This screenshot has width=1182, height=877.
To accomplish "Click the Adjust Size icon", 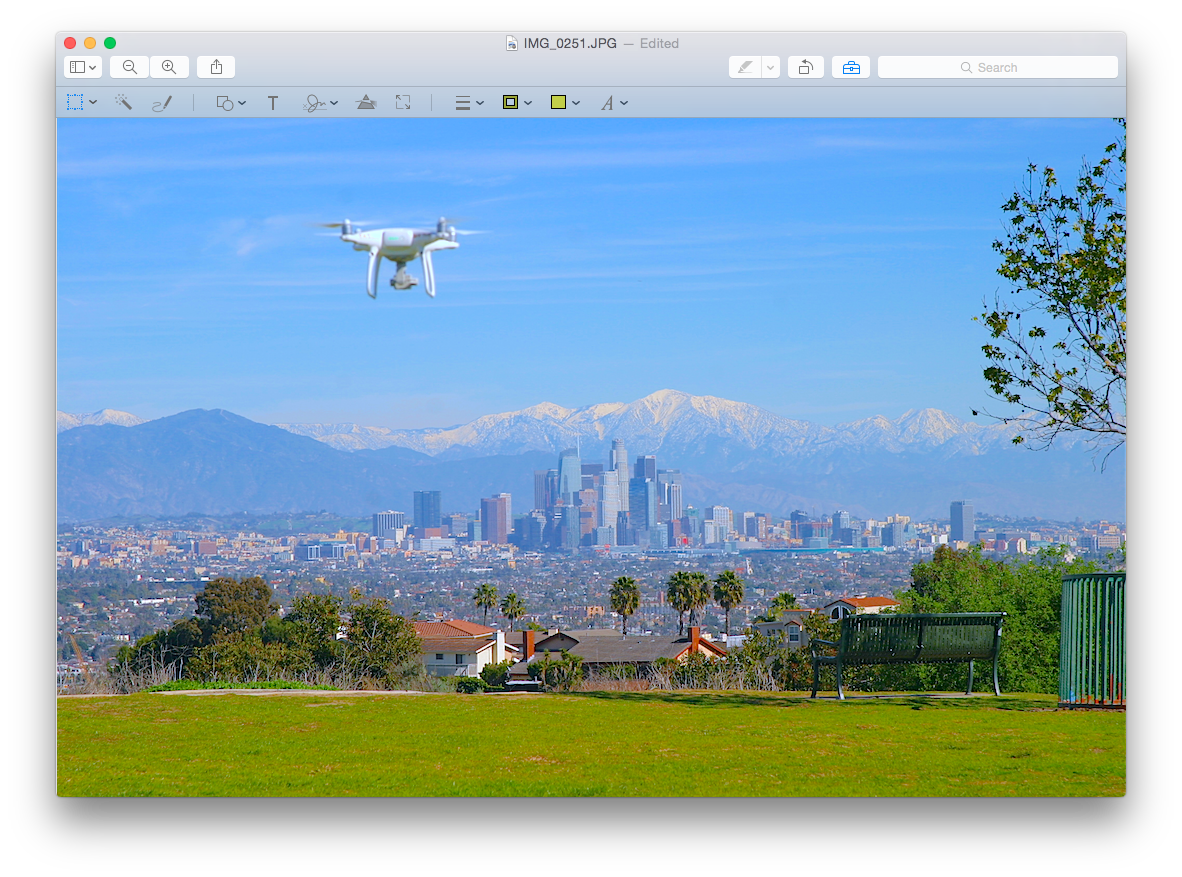I will coord(403,102).
